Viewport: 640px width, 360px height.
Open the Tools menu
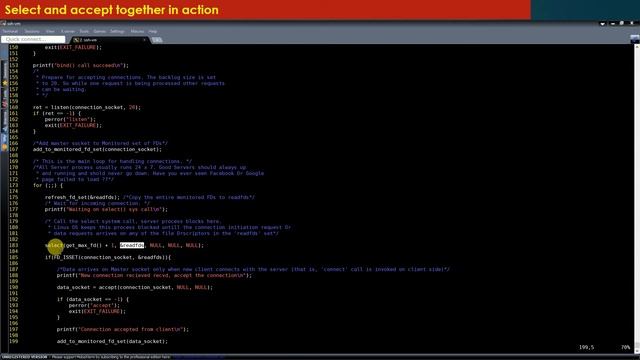(84, 31)
